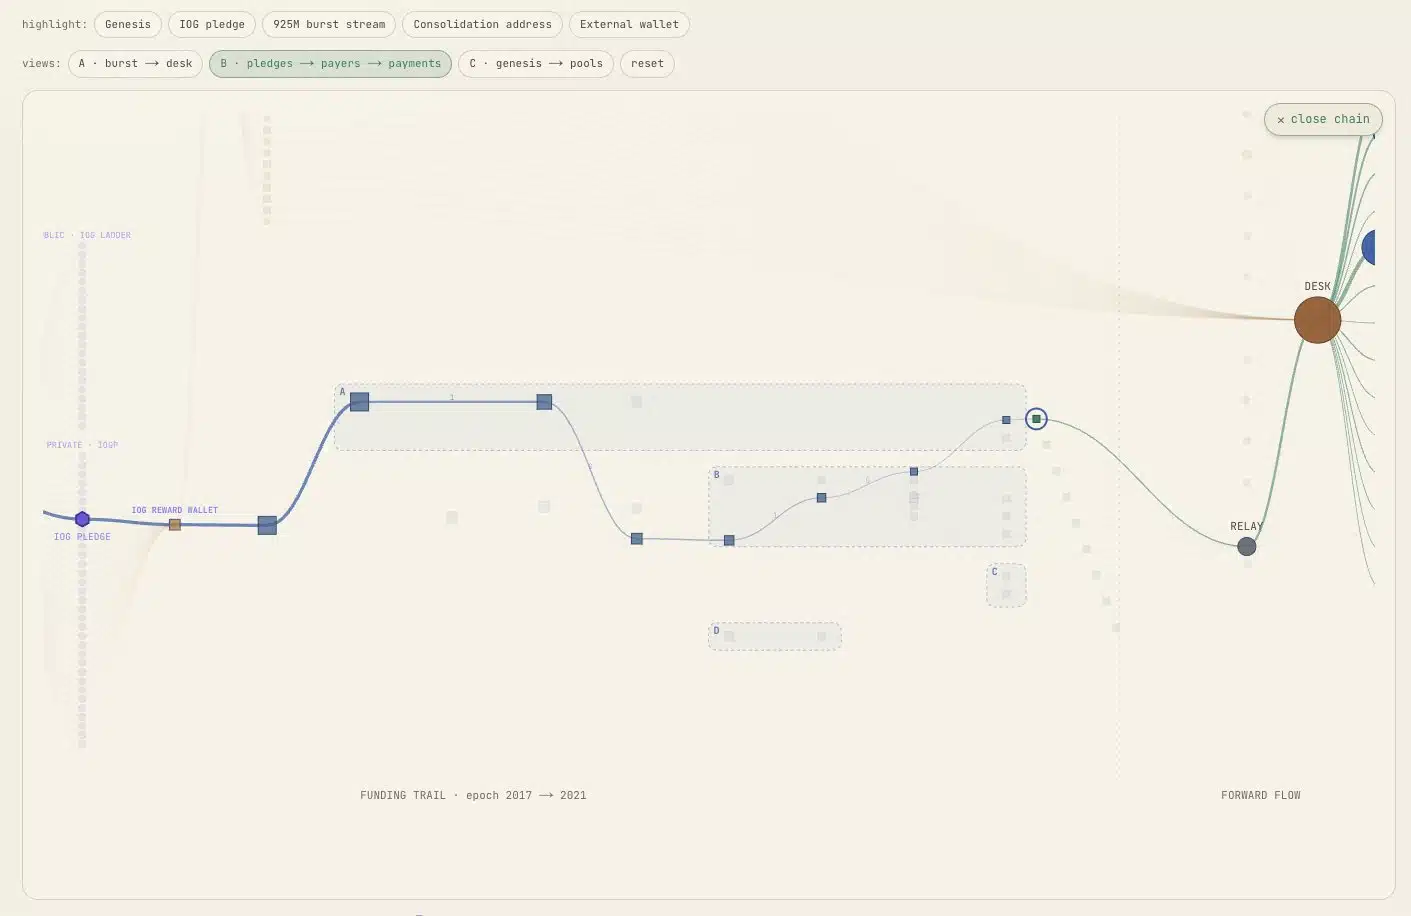Click the group B label
The height and width of the screenshot is (916, 1411).
[716, 474]
